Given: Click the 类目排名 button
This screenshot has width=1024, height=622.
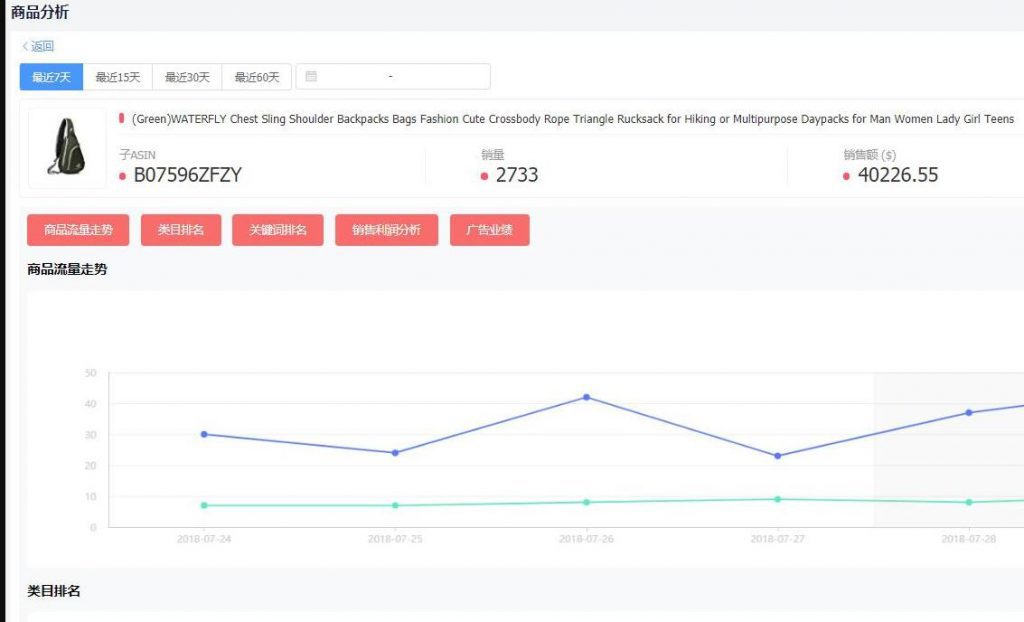Looking at the screenshot, I should click(x=181, y=230).
